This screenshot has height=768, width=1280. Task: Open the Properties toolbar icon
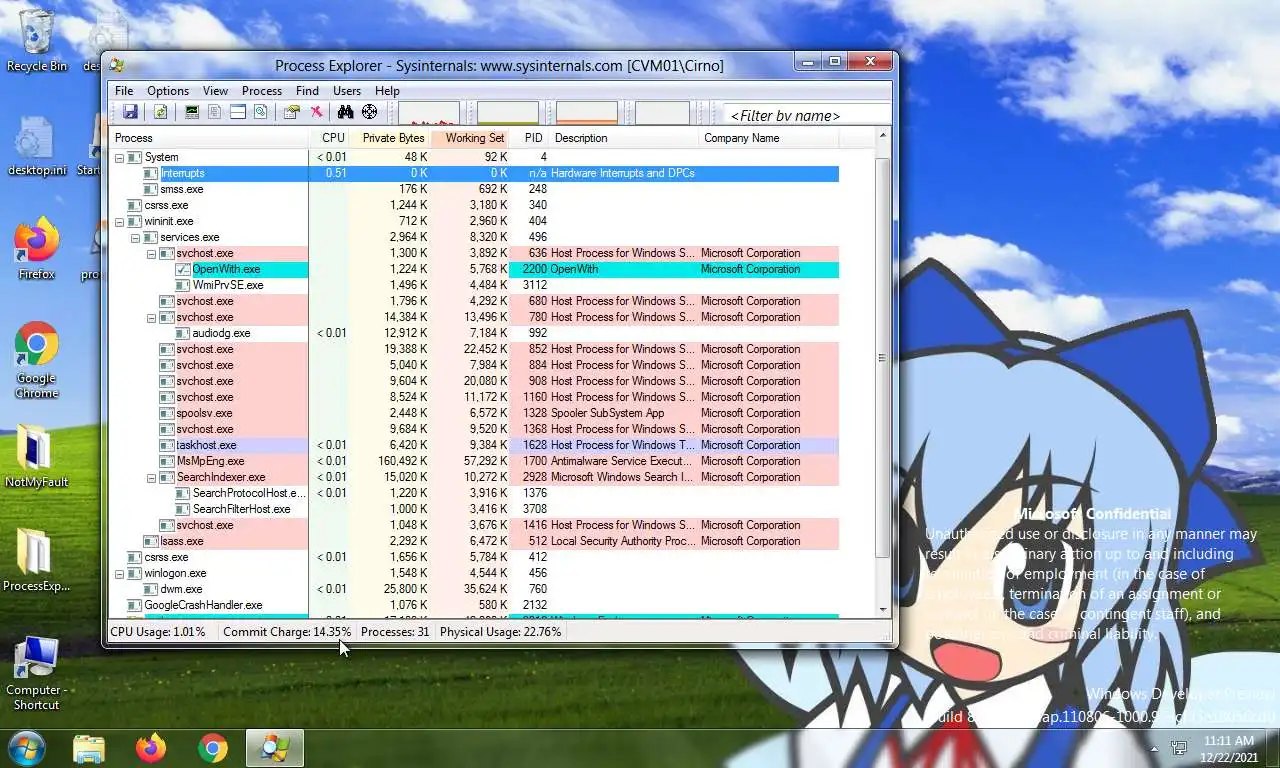point(292,112)
